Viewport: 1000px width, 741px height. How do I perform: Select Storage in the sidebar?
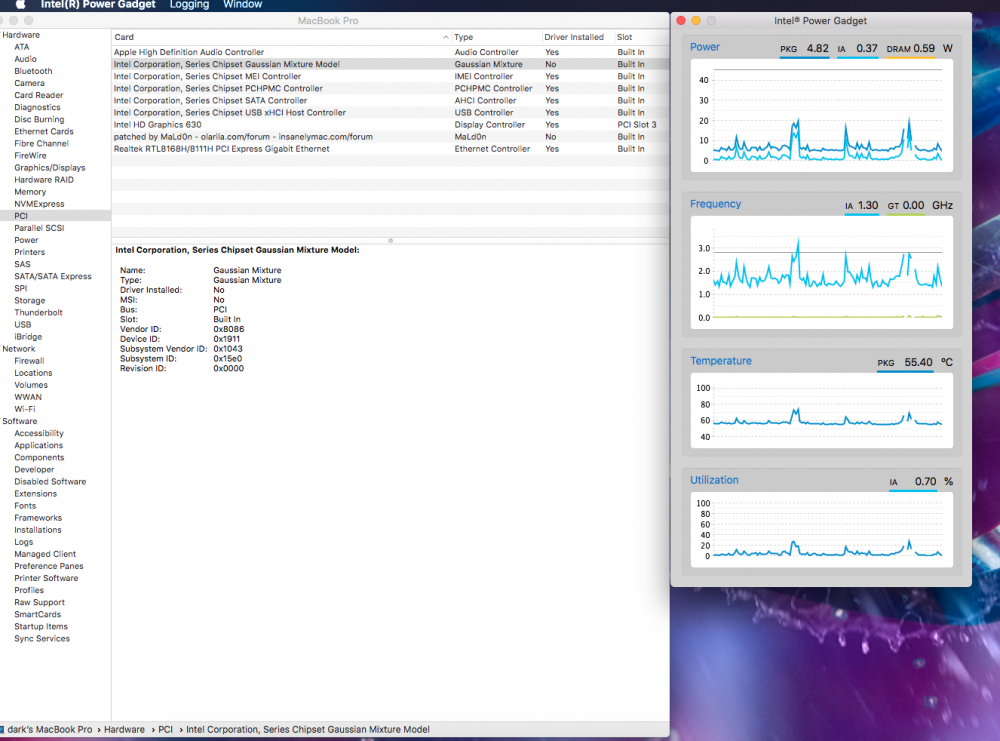30,300
